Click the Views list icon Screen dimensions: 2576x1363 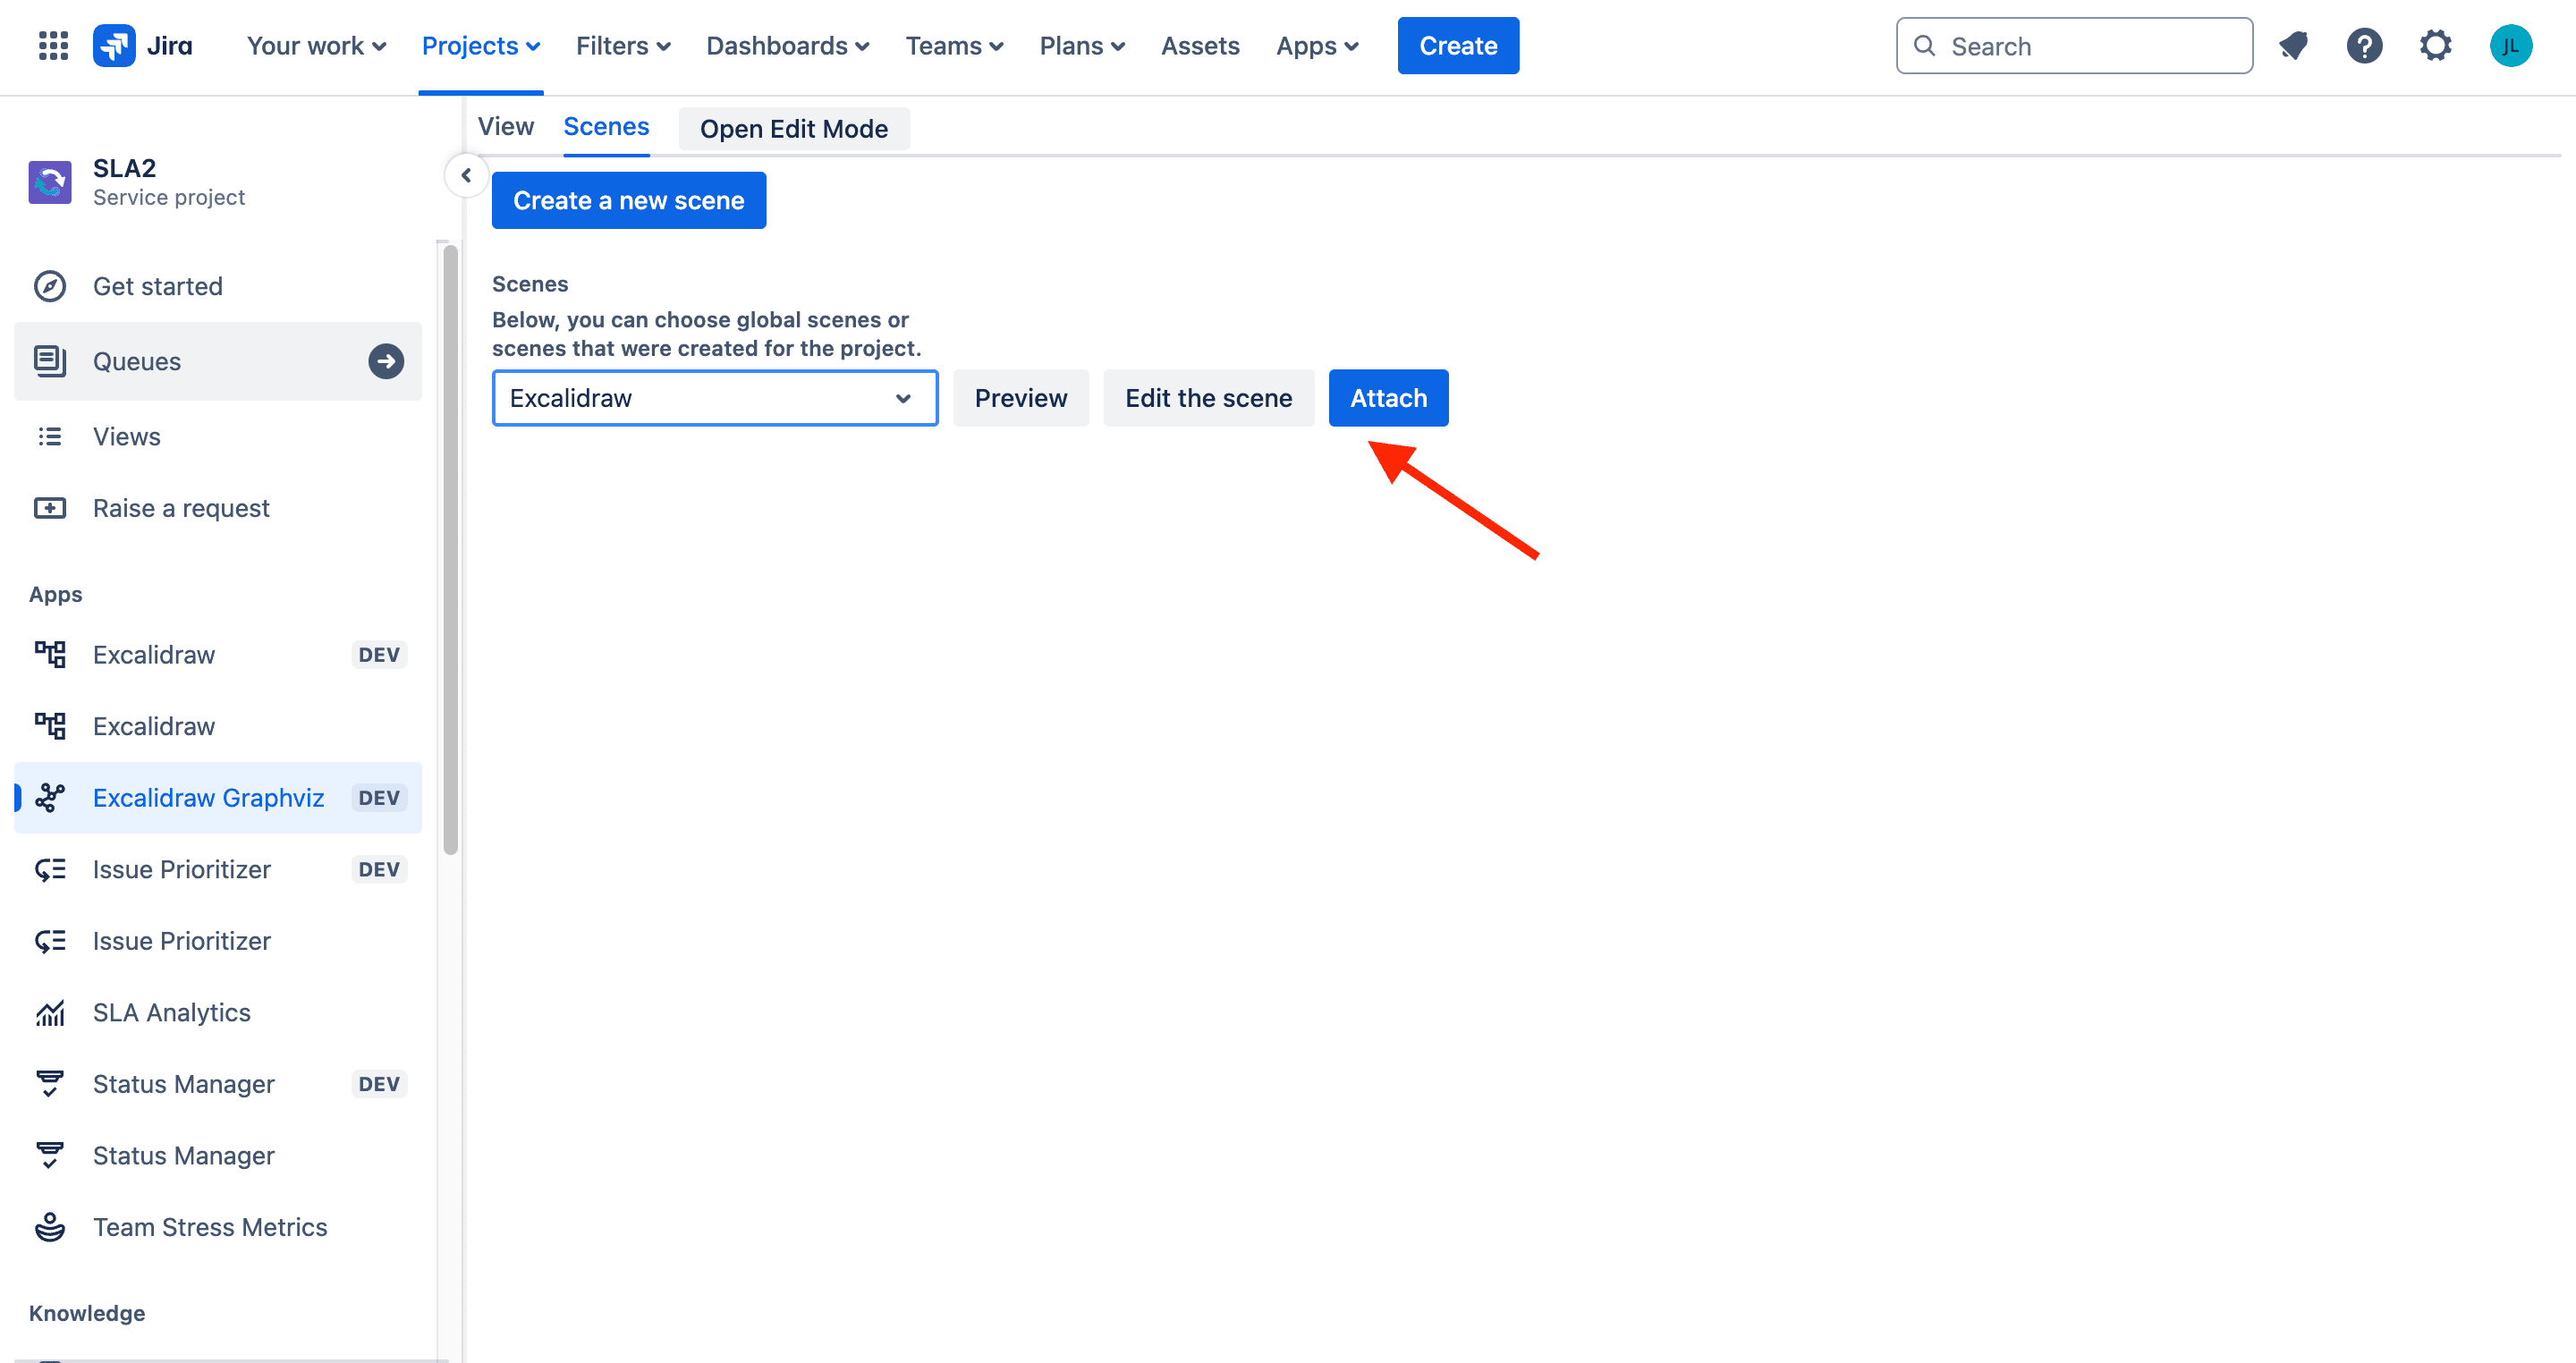(x=50, y=436)
